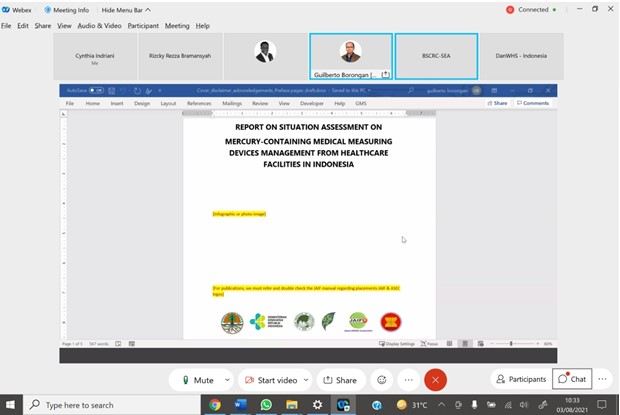Open the Participants panel
The width and height of the screenshot is (620, 415).
(x=521, y=379)
